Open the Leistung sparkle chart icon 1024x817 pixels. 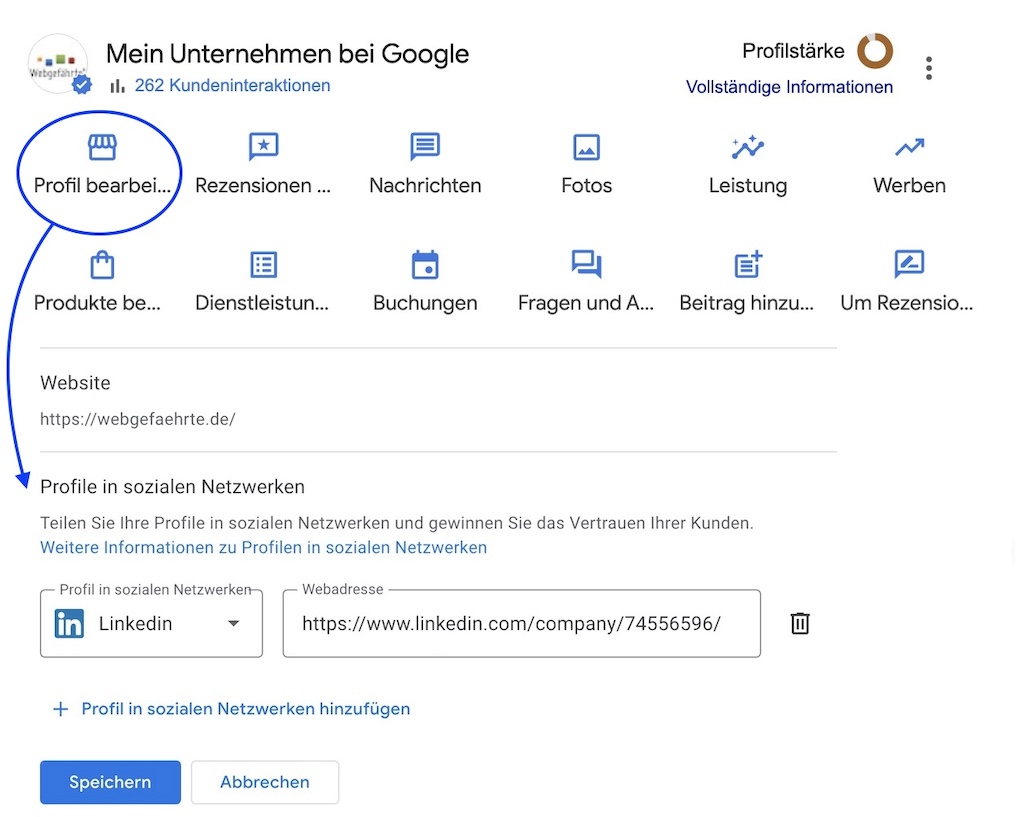pyautogui.click(x=748, y=147)
